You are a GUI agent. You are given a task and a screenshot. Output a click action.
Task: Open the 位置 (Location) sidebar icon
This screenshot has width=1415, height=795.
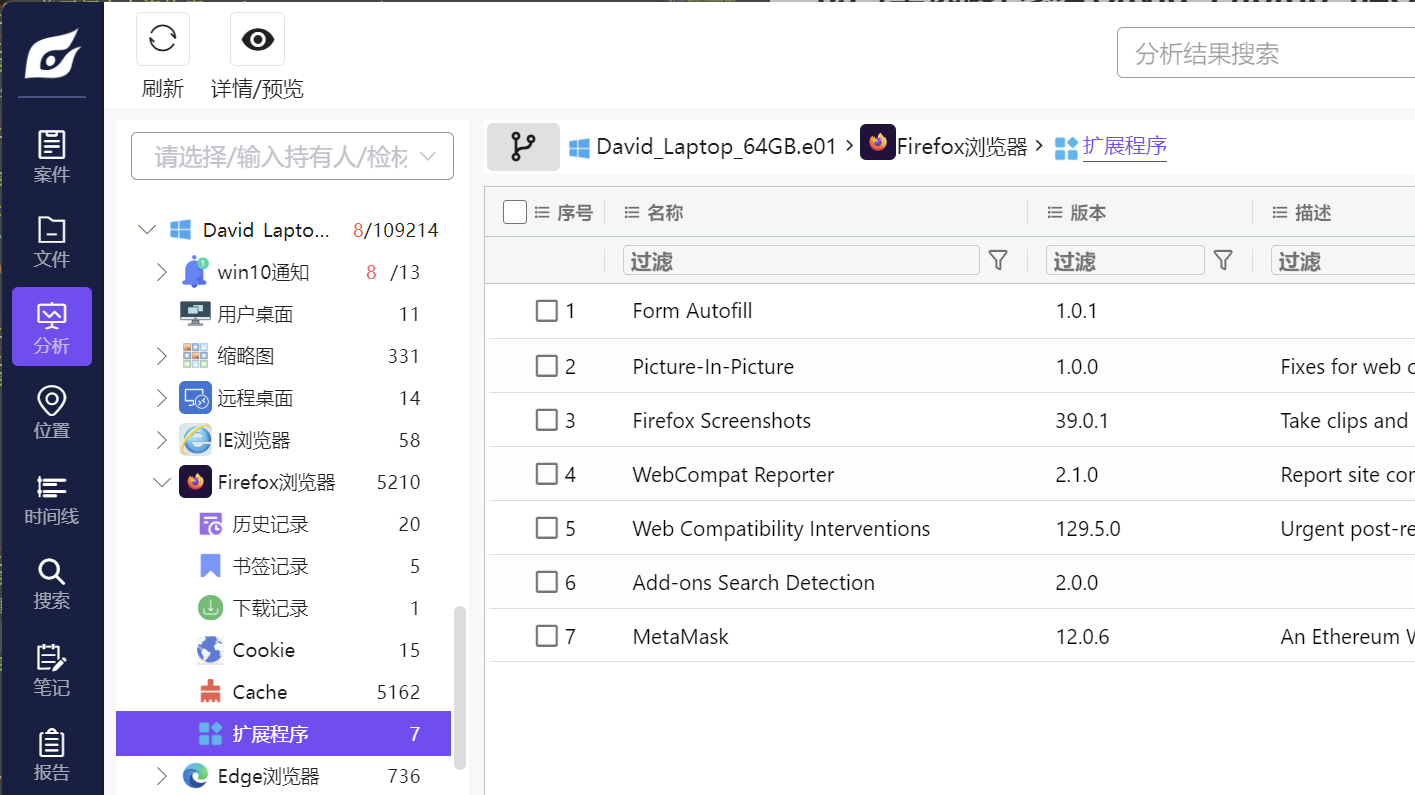point(52,413)
